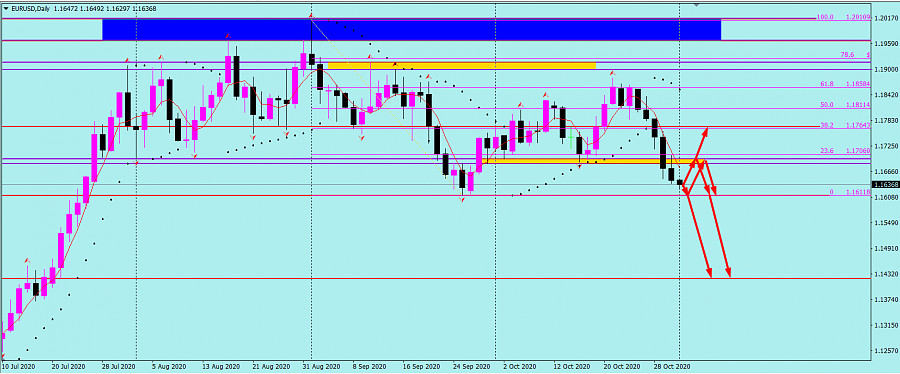Click the 10 Jul 2020 date label

[17, 366]
